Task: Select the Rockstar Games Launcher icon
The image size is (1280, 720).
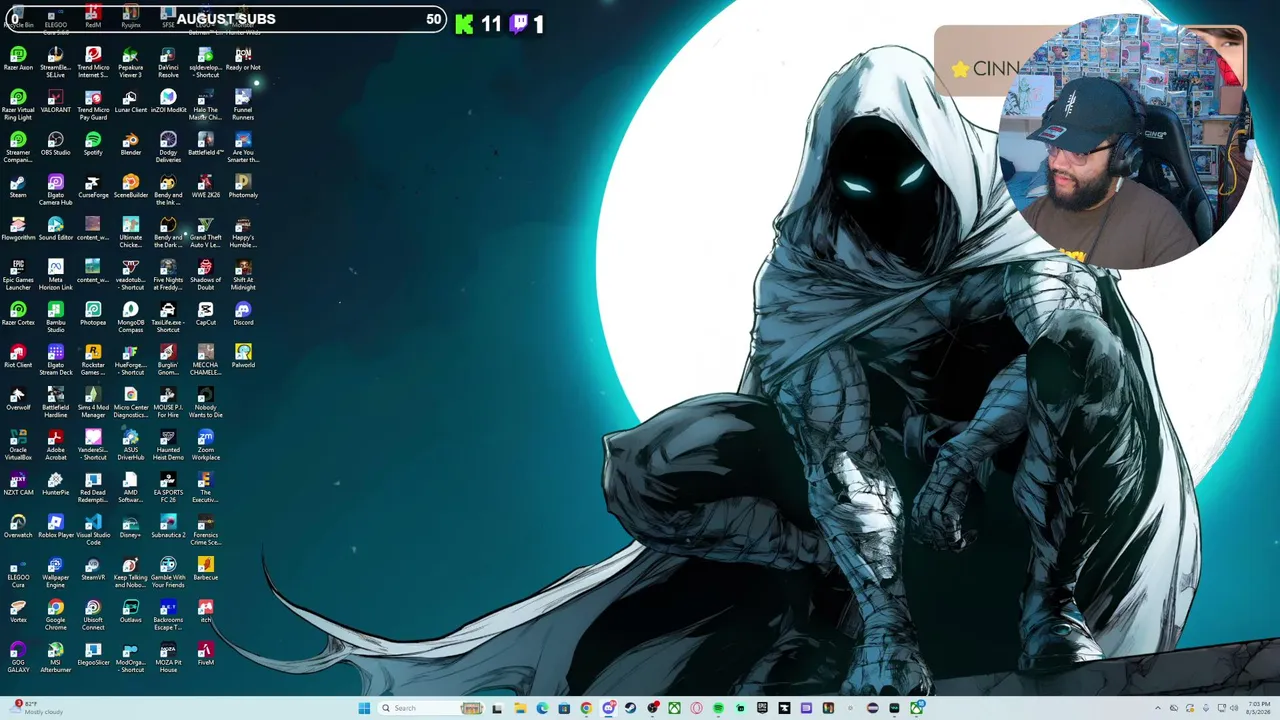Action: point(93,360)
